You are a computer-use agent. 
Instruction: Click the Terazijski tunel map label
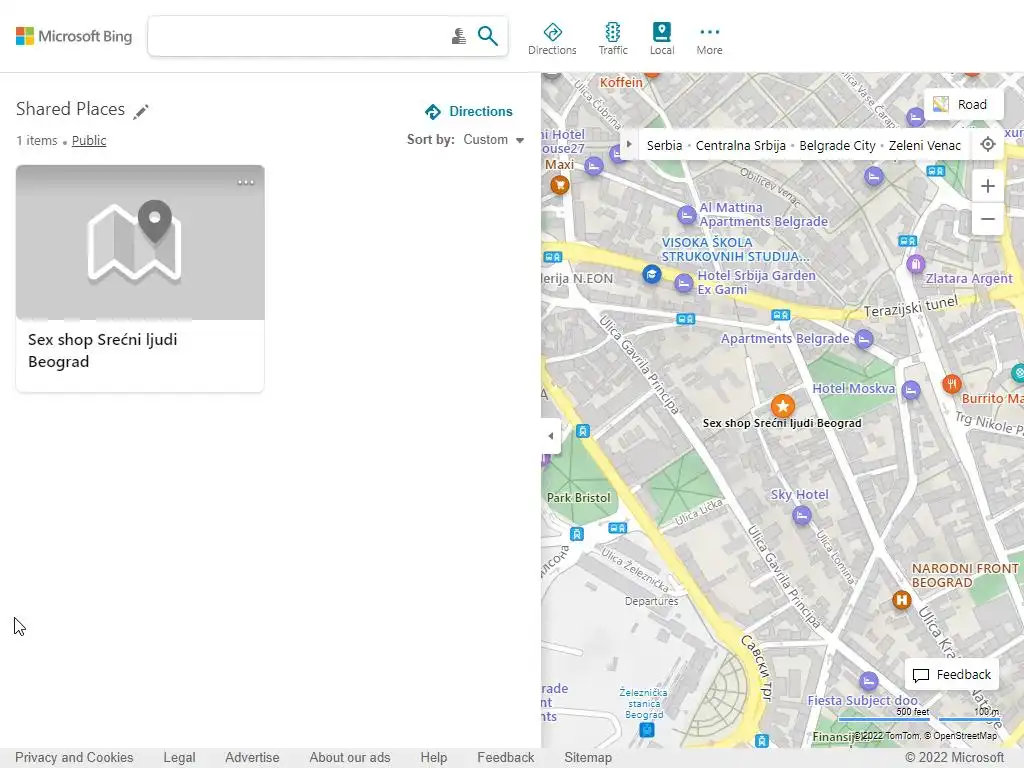click(911, 306)
